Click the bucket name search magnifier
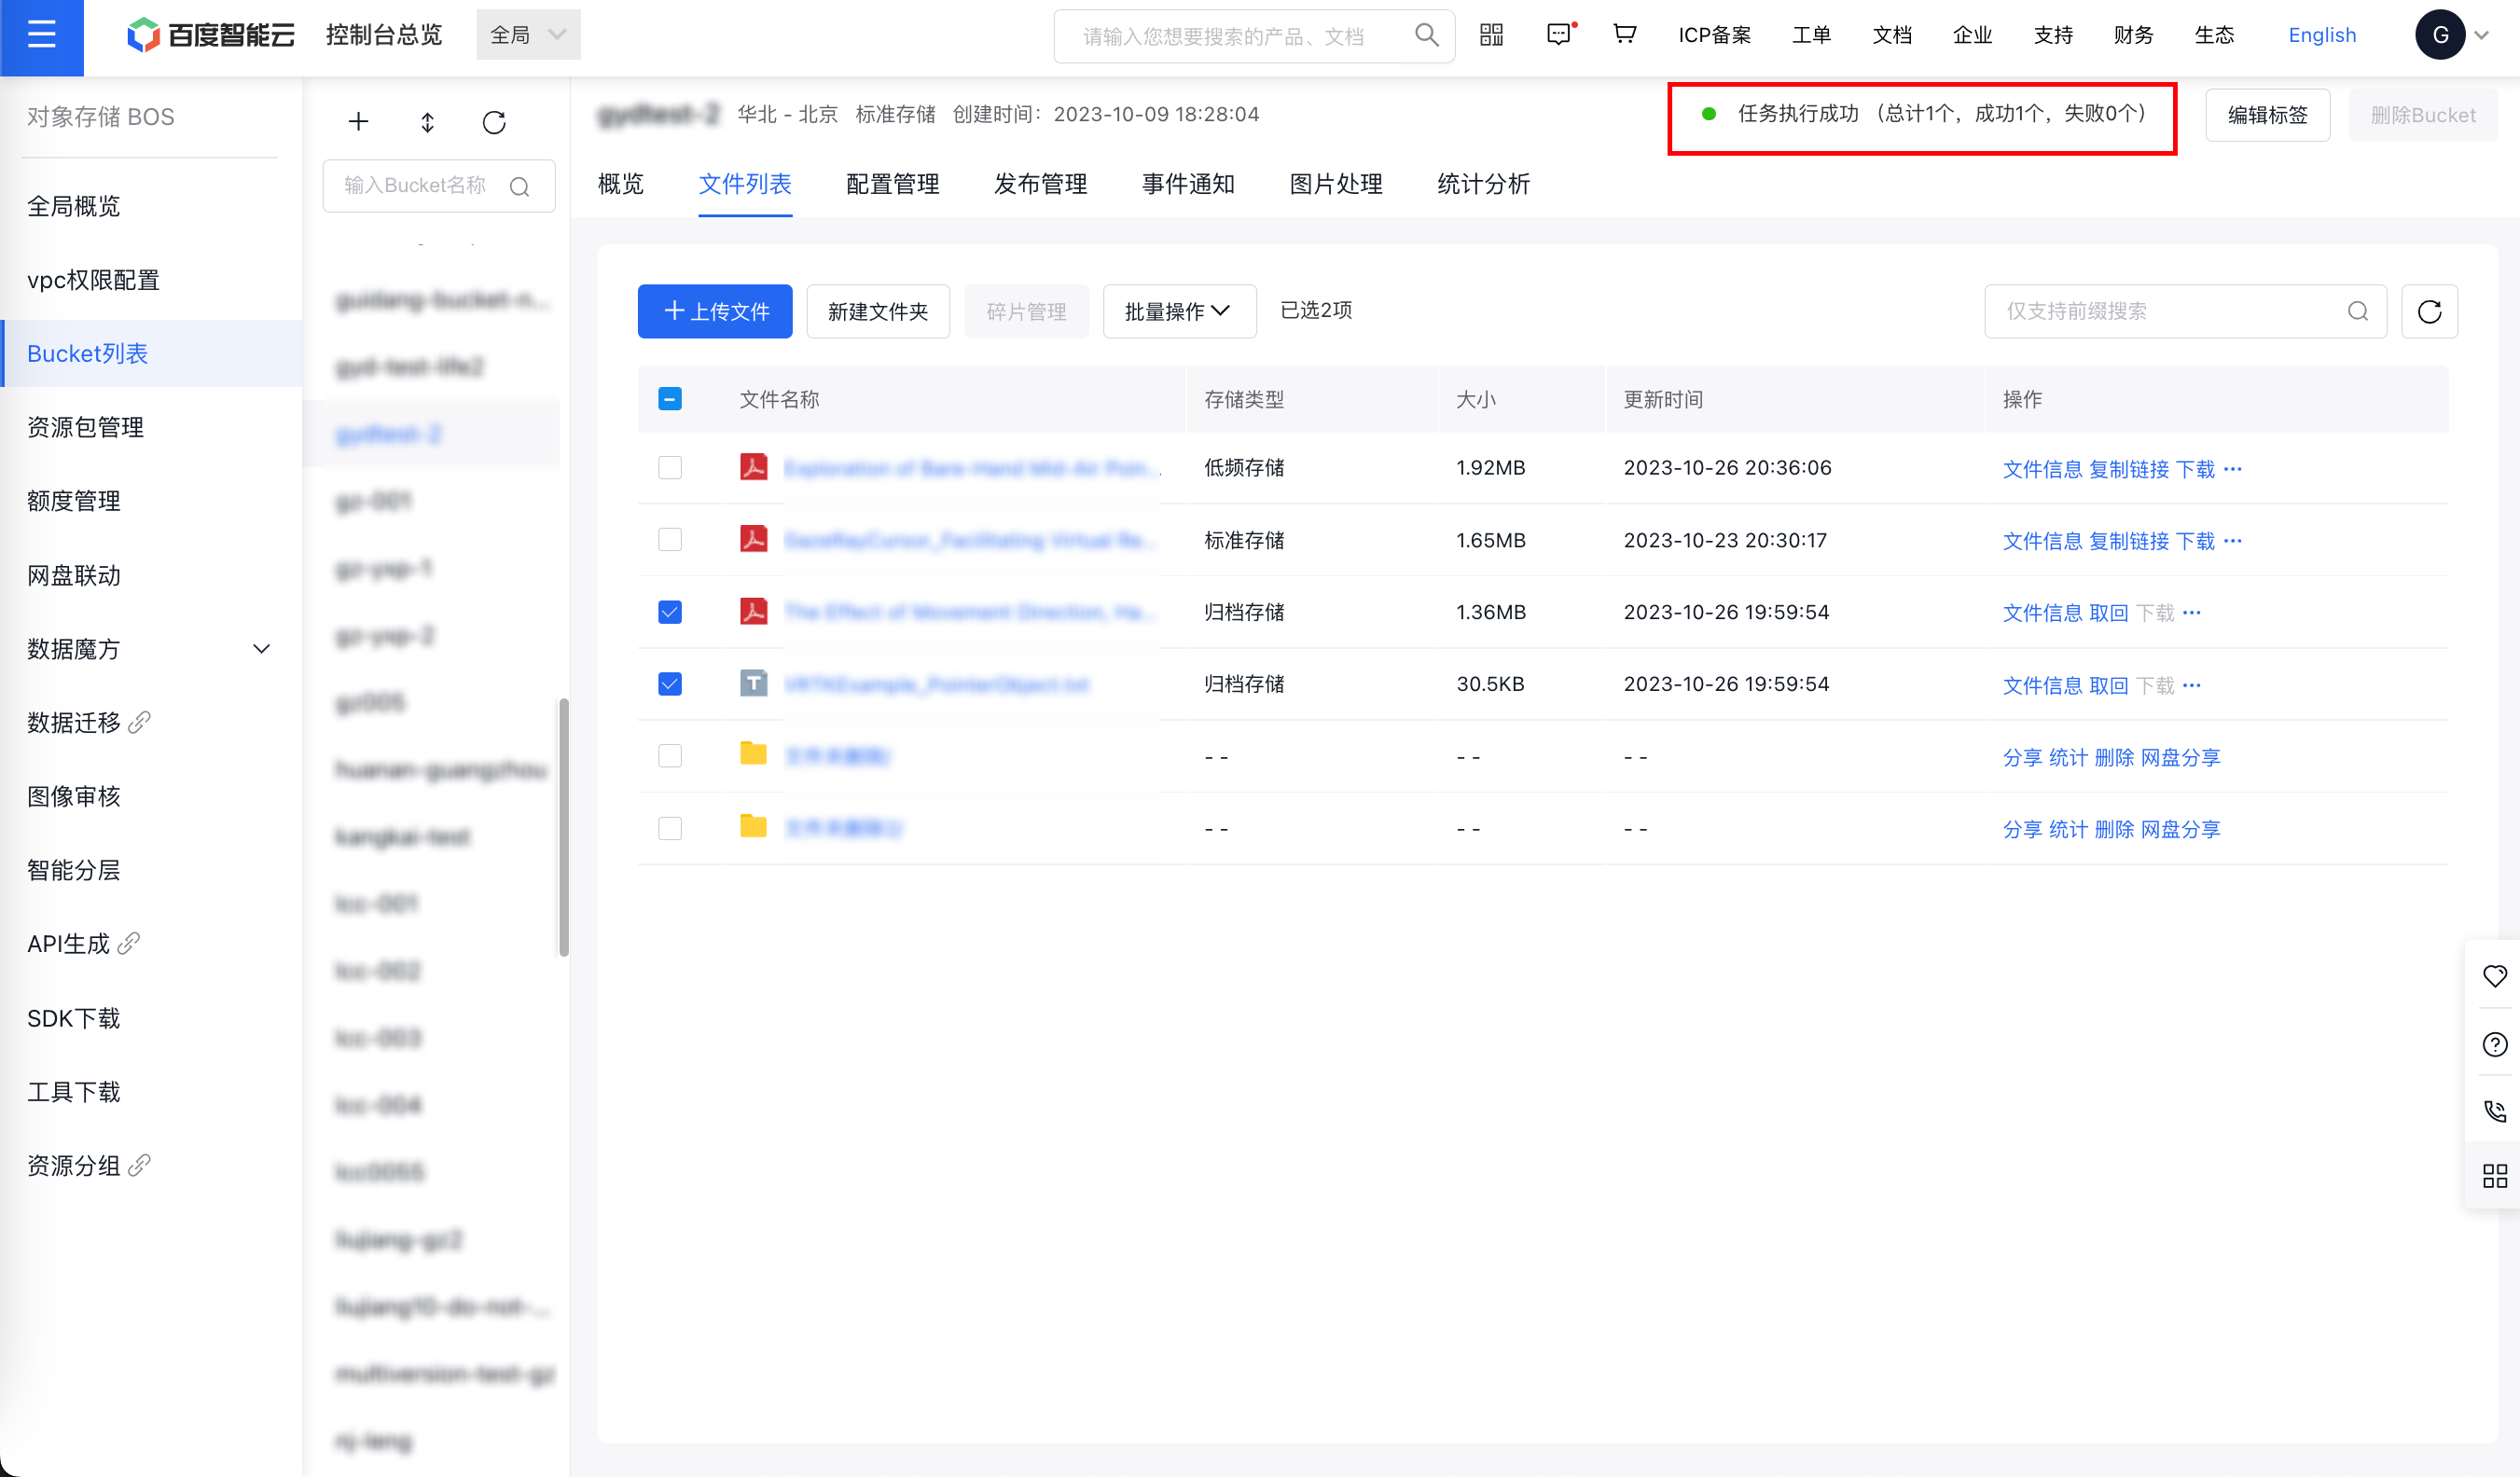Image resolution: width=2520 pixels, height=1477 pixels. [519, 186]
